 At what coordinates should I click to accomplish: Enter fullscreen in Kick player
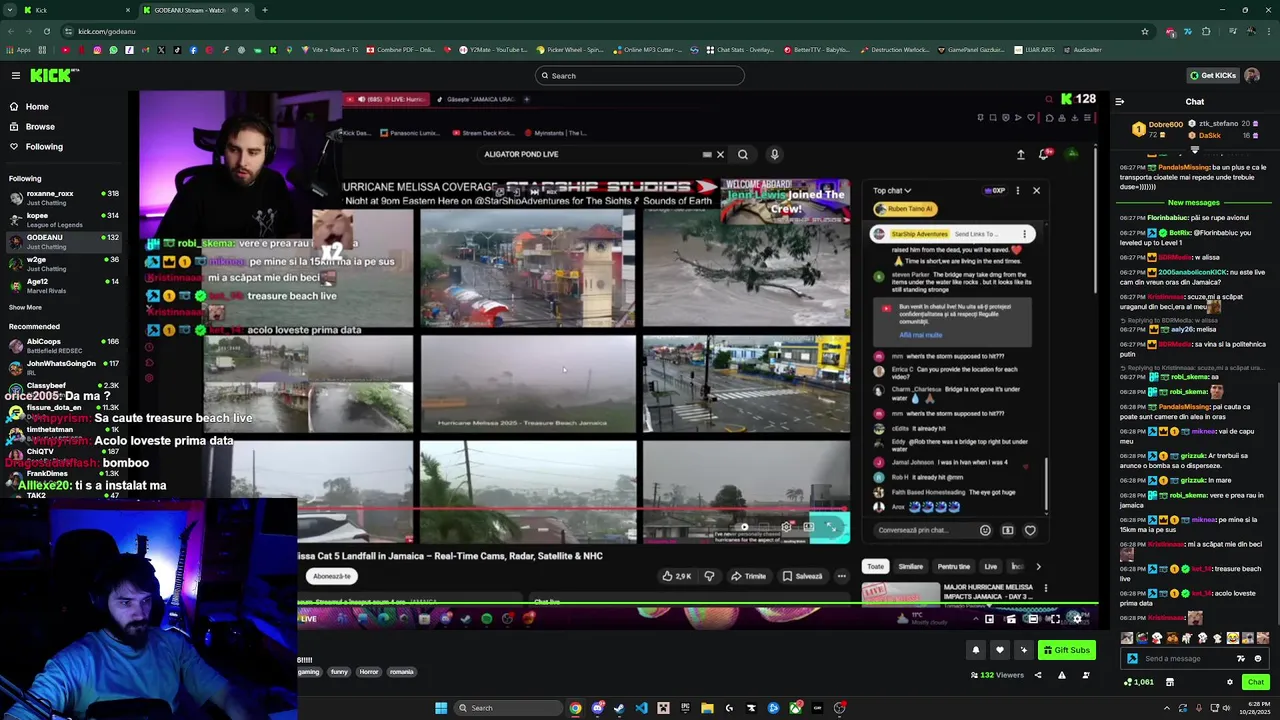pyautogui.click(x=1054, y=619)
